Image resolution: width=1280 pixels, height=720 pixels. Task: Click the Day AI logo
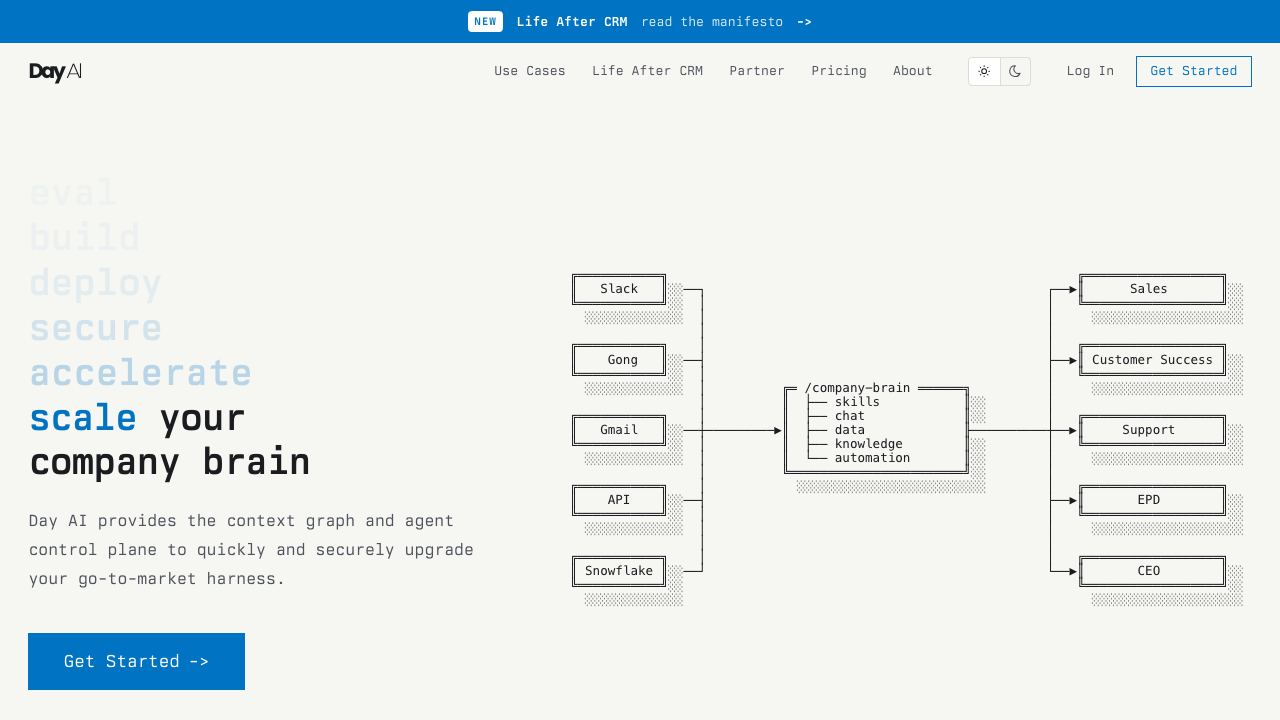click(56, 71)
